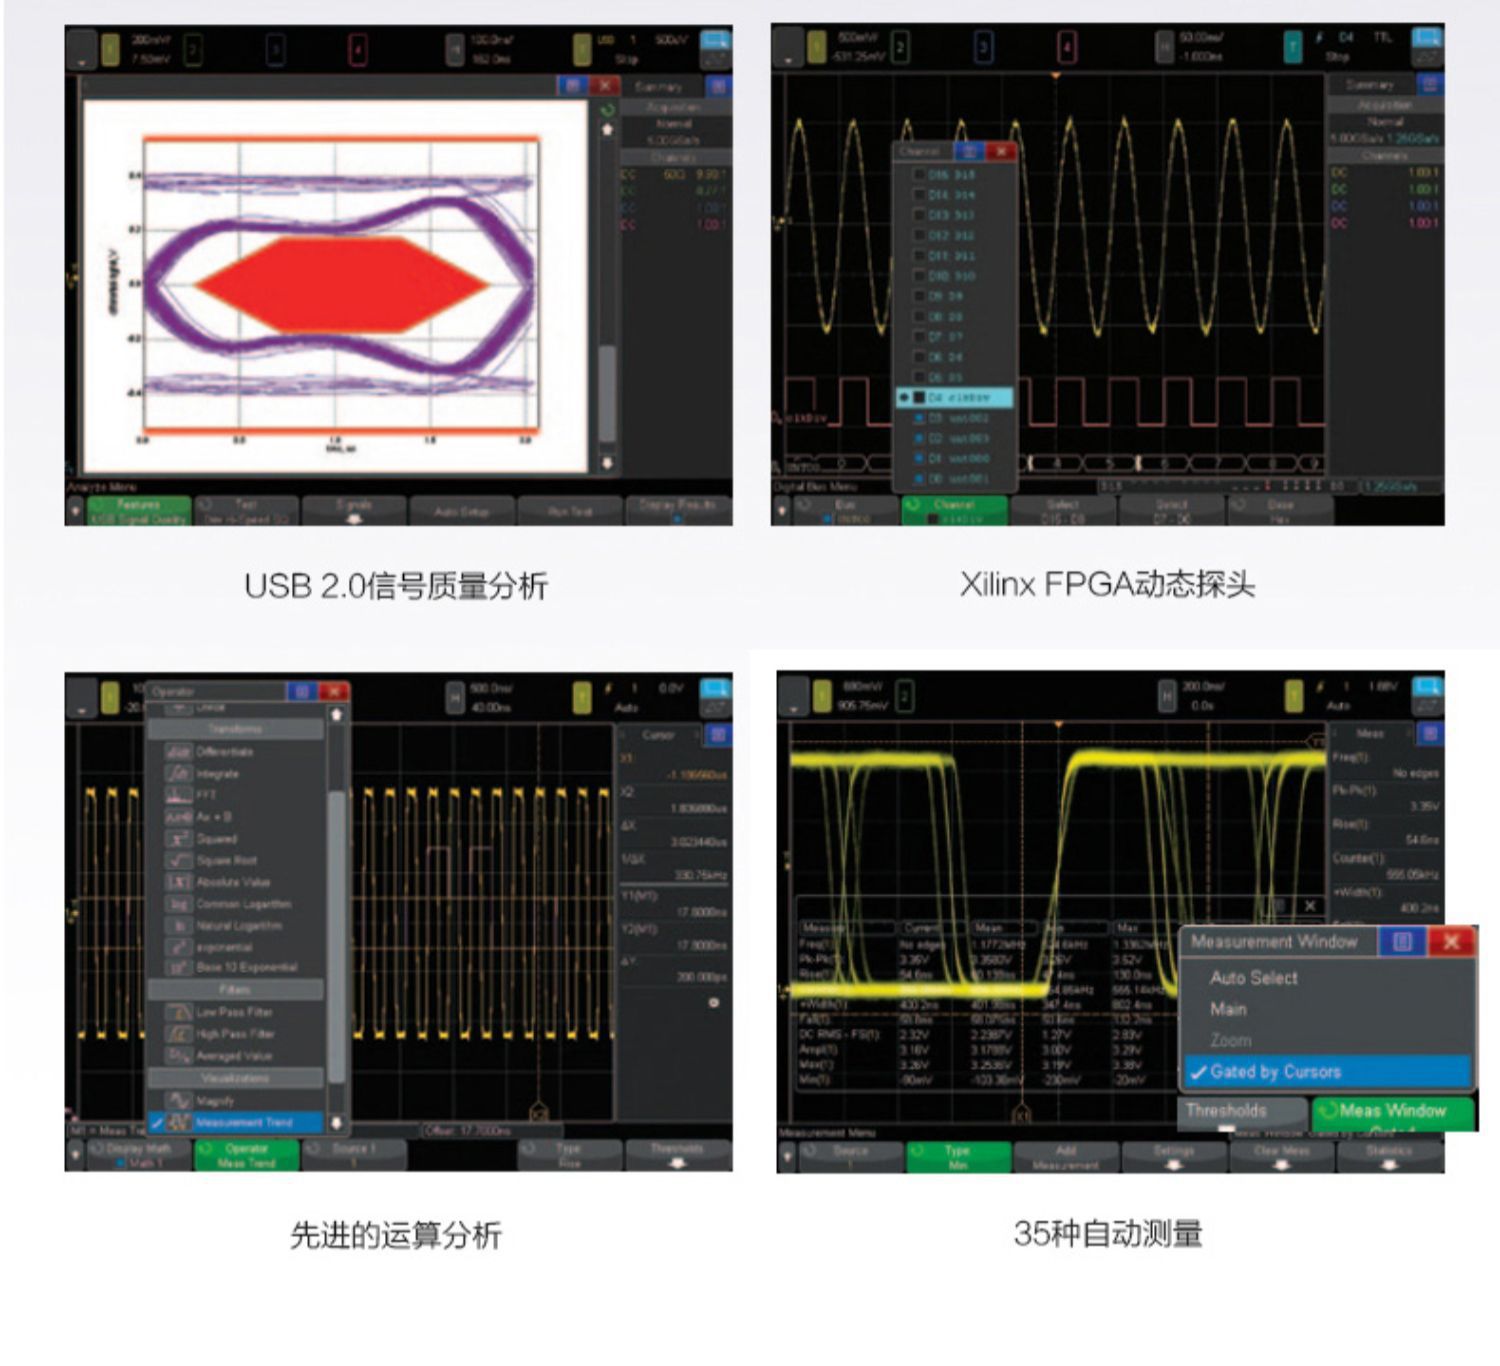
Task: Choose the Absolute Value operator icon
Action: click(x=178, y=882)
